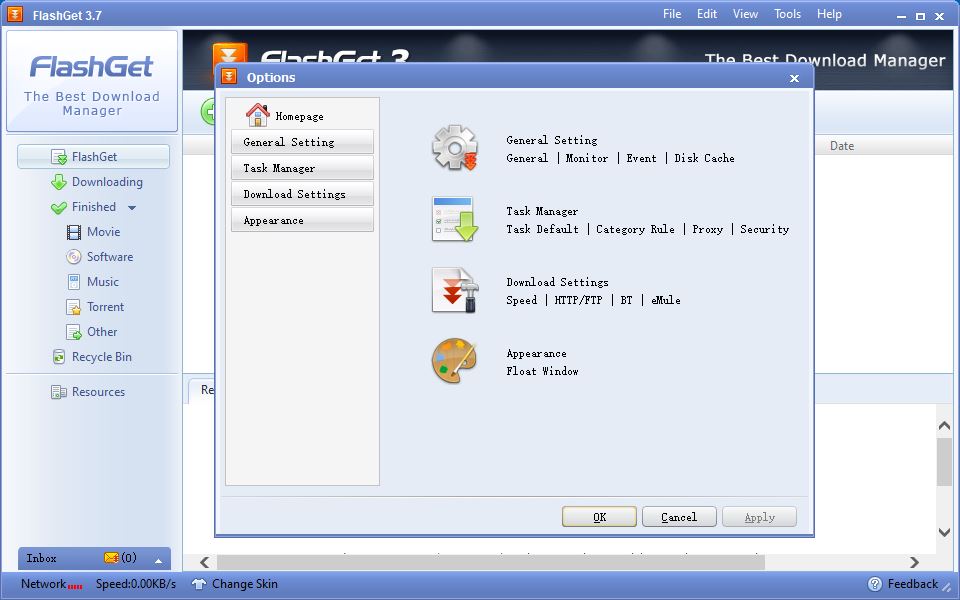Viewport: 960px width, 600px height.
Task: Open the Tools menu
Action: pos(787,14)
